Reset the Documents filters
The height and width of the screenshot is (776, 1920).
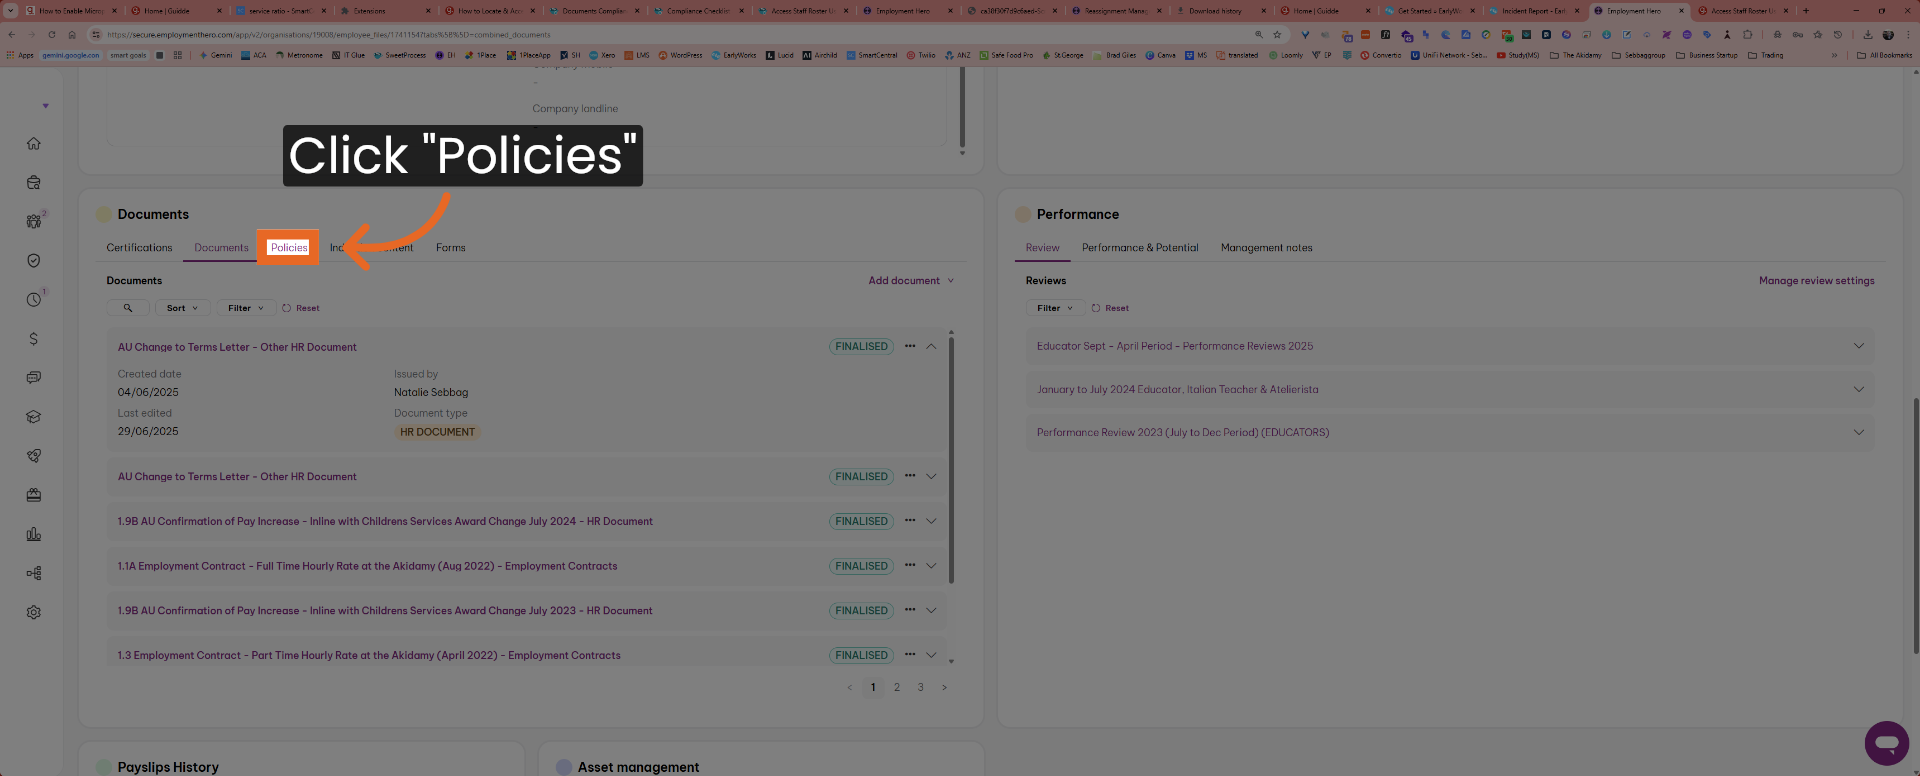pos(301,308)
